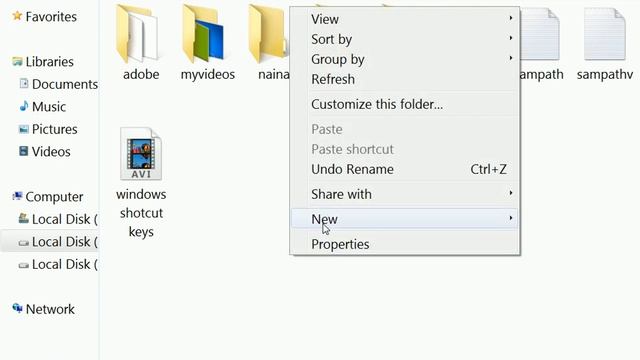Click the icon of the highlighted Local Disk
640x360 pixels.
click(24, 242)
